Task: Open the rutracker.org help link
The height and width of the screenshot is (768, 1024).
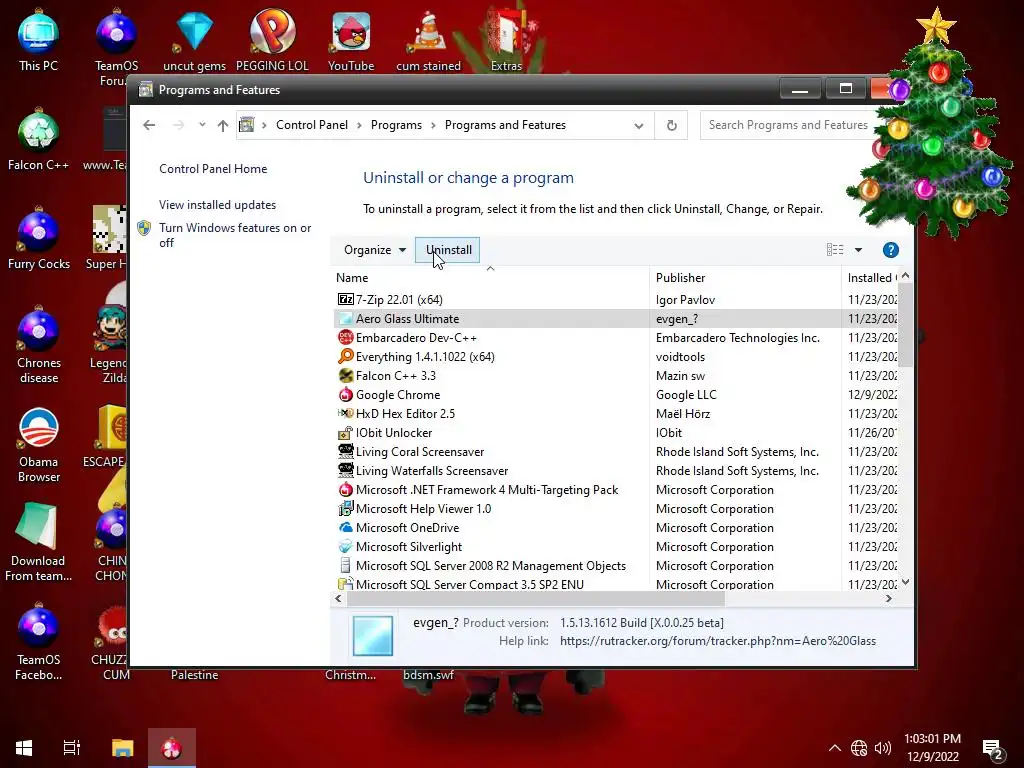Action: click(718, 641)
